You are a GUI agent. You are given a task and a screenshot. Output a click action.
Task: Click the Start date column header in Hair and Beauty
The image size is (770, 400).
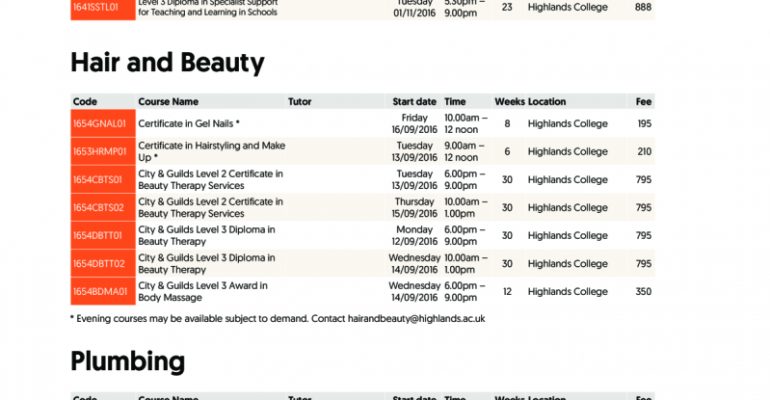click(414, 102)
